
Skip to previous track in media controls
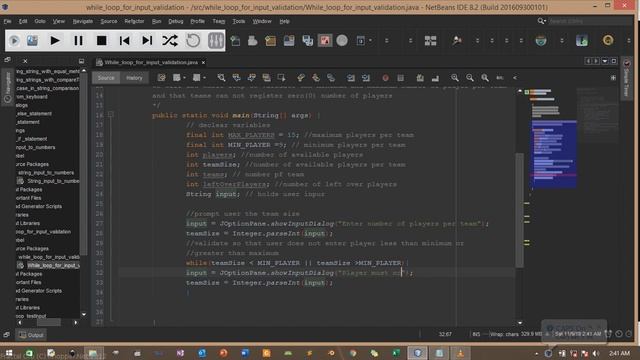point(124,40)
